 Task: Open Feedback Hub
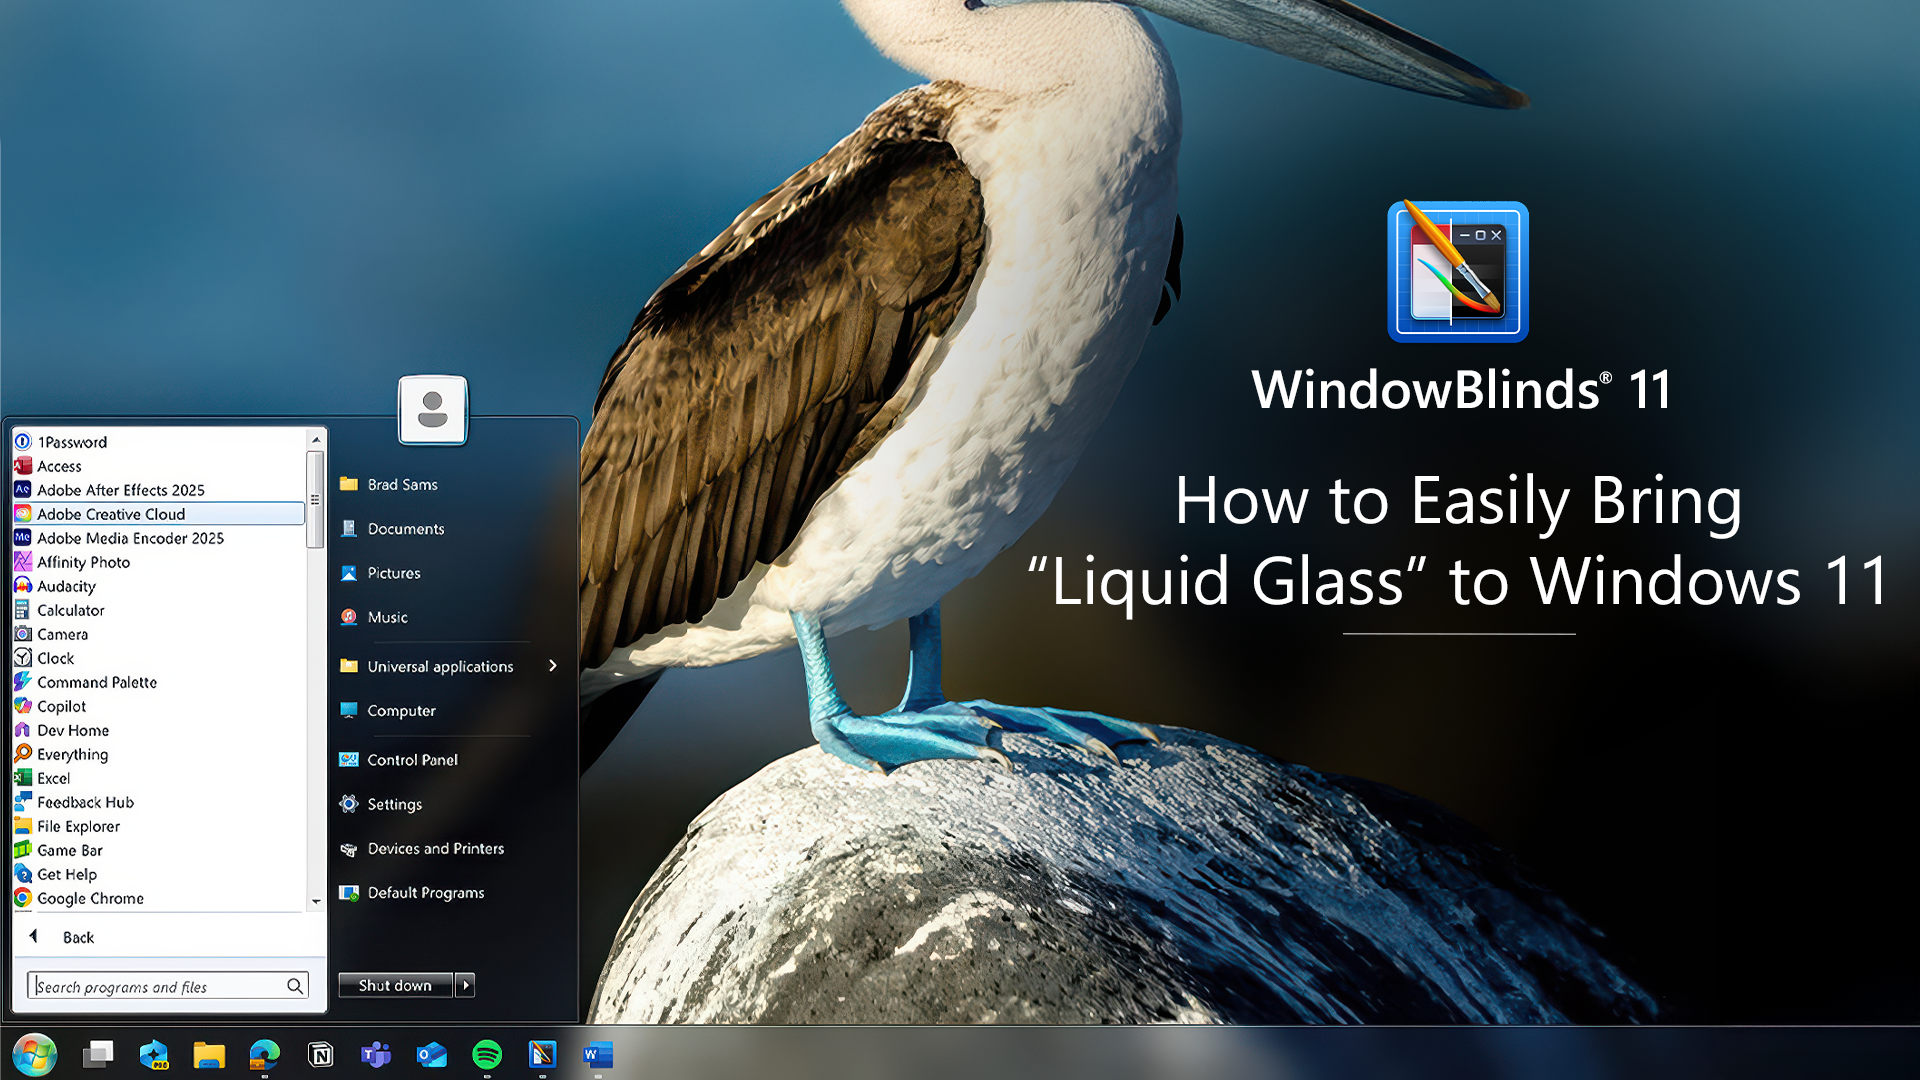[159, 802]
